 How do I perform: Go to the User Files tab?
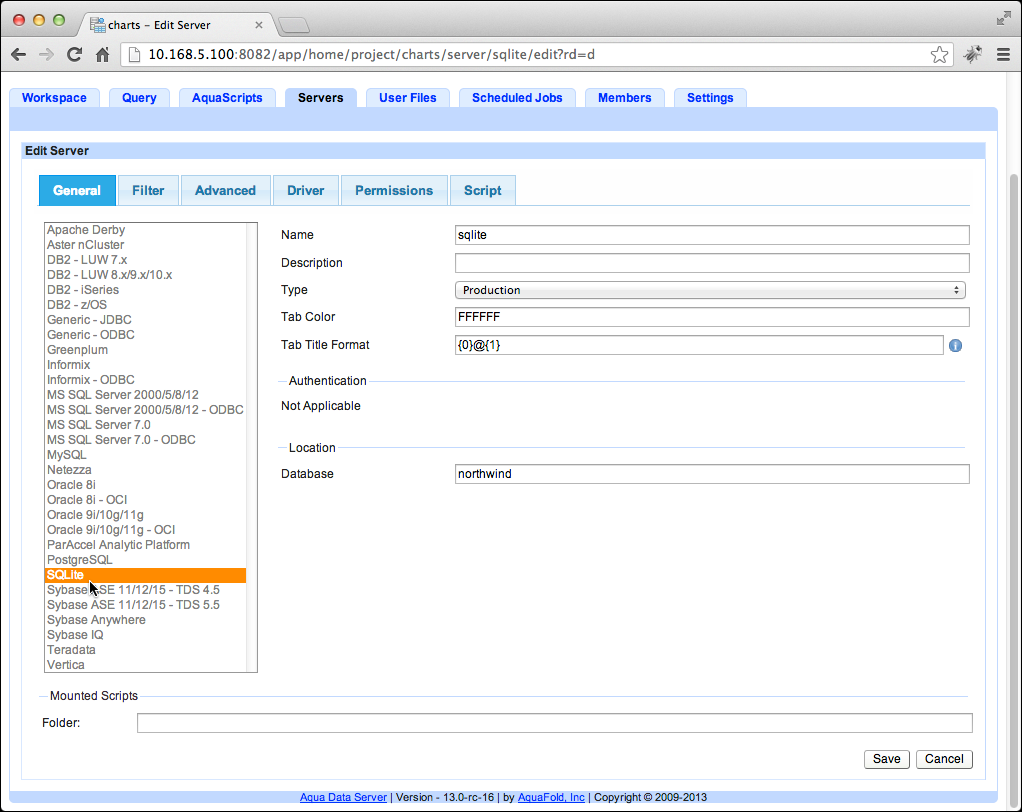[408, 98]
